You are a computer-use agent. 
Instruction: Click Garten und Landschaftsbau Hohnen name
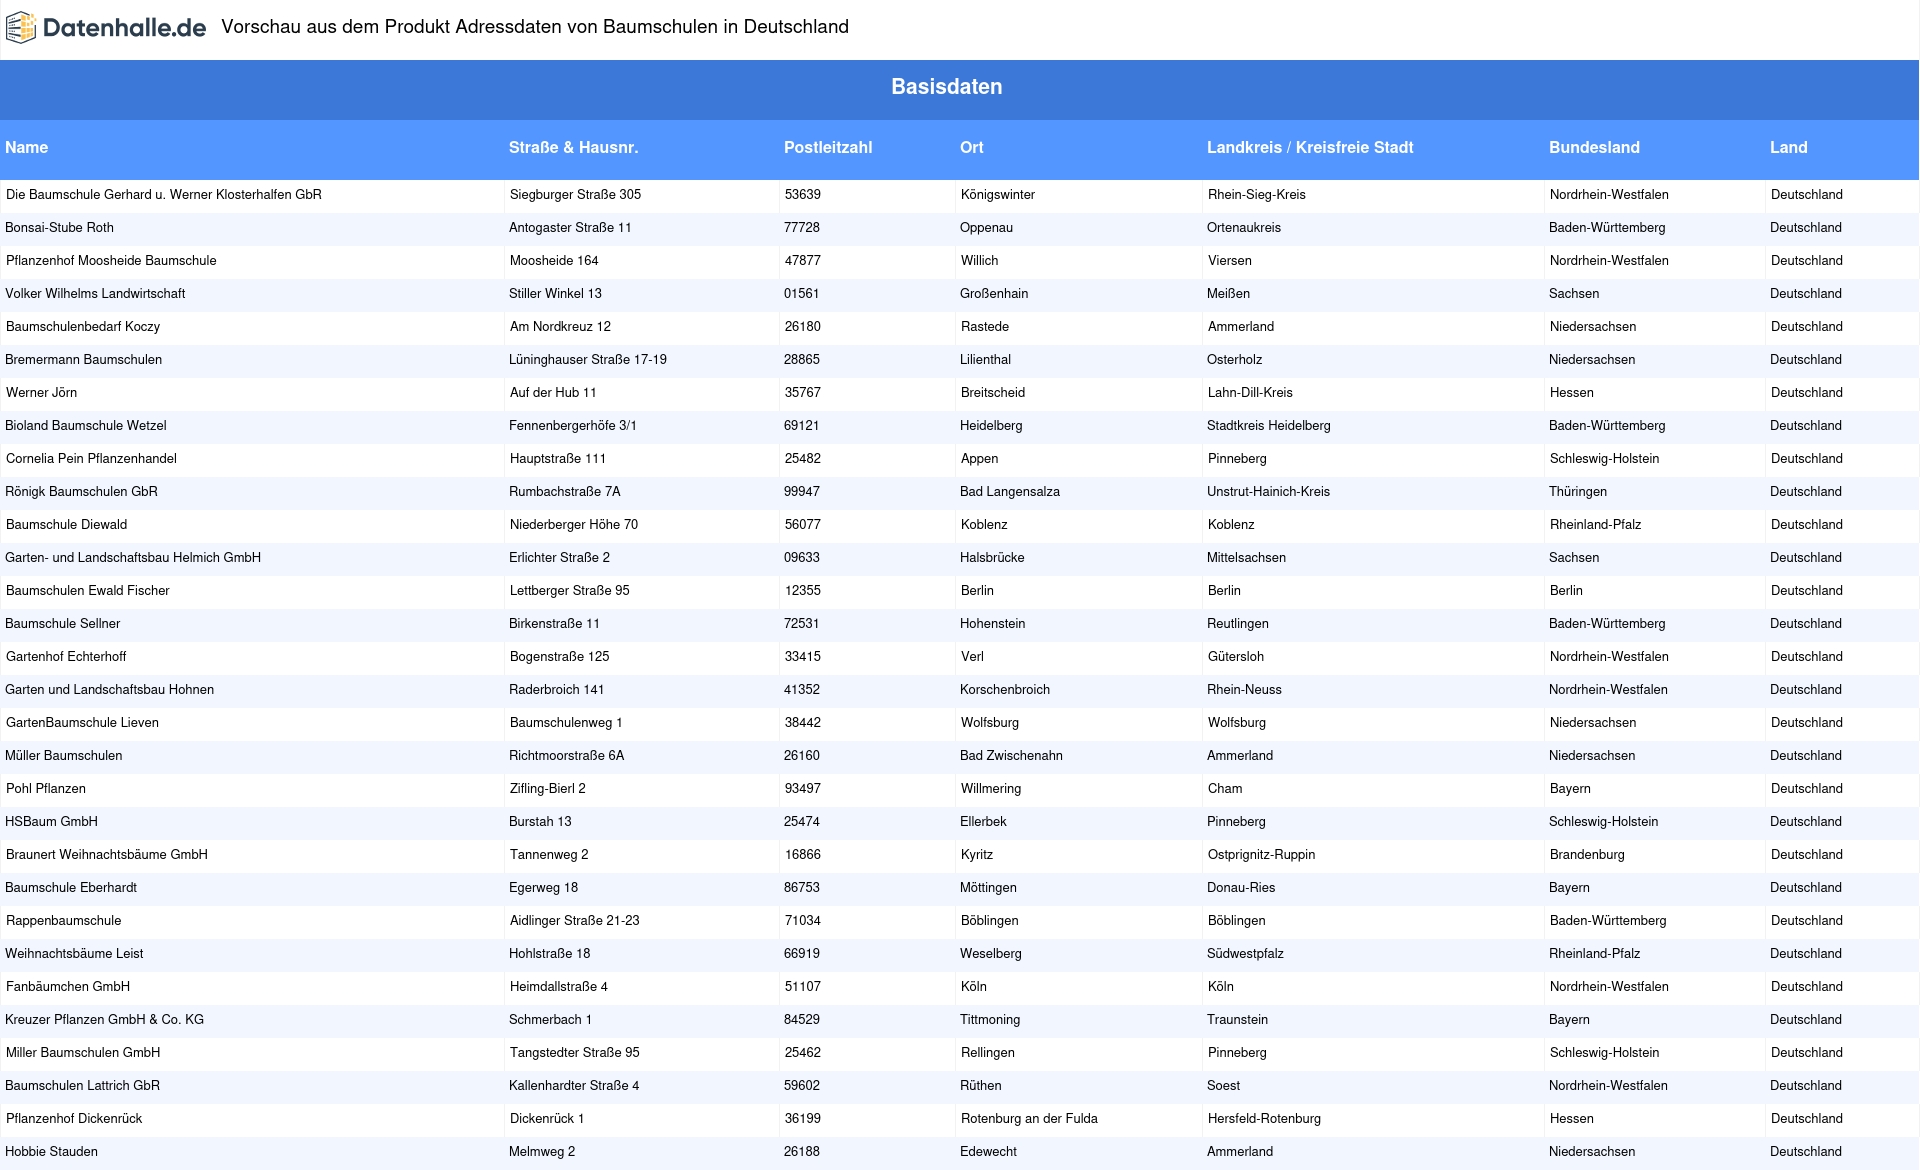coord(109,690)
